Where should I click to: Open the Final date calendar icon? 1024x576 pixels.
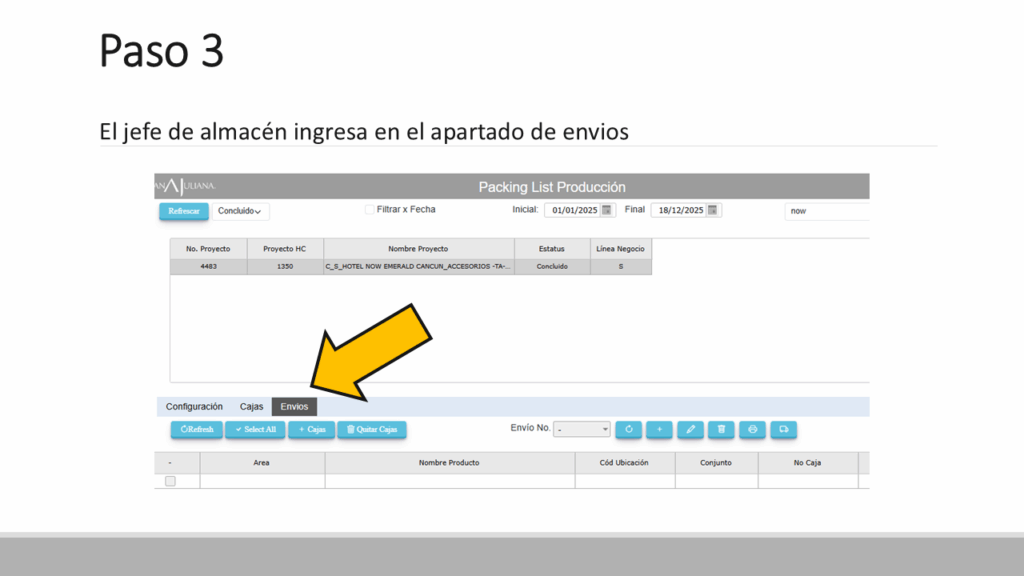[x=713, y=210]
